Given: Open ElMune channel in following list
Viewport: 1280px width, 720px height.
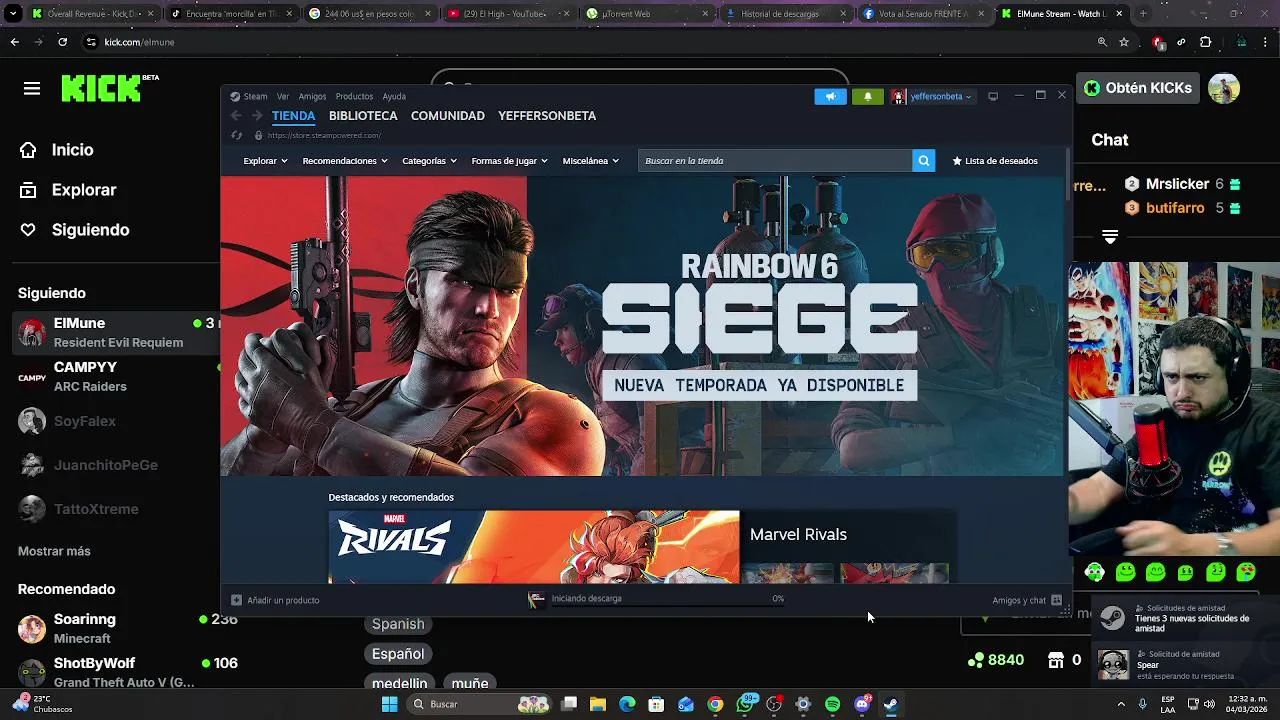Looking at the screenshot, I should pyautogui.click(x=116, y=332).
